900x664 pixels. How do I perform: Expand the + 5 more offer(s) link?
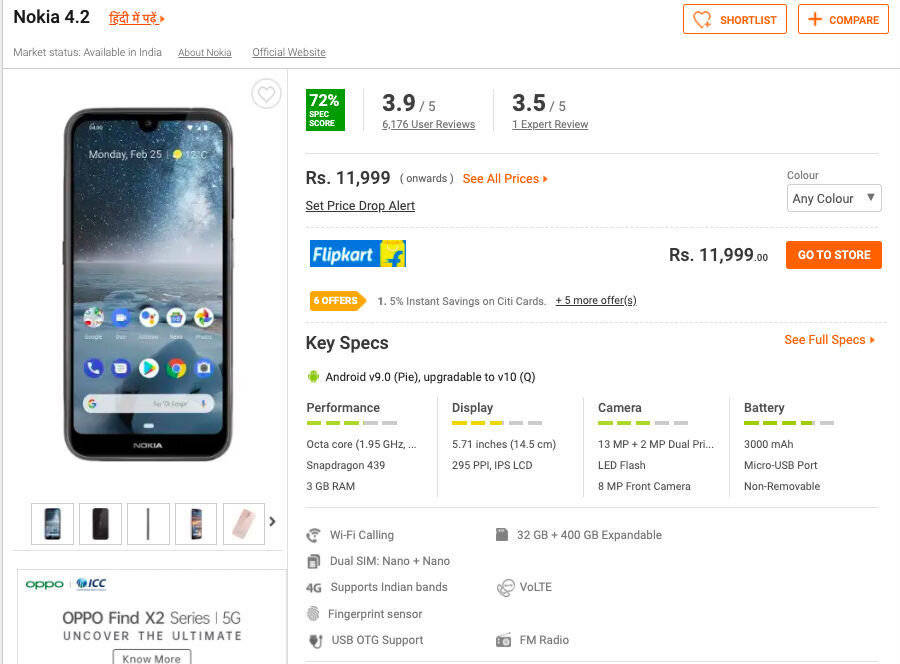(x=596, y=301)
